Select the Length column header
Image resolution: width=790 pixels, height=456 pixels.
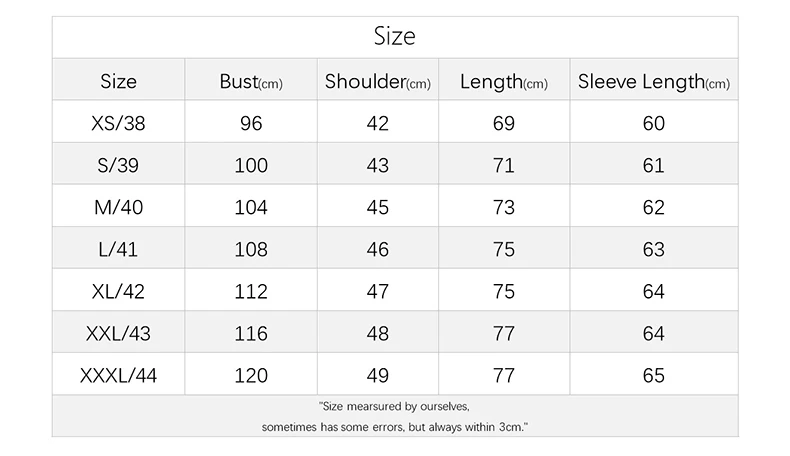[x=504, y=82]
